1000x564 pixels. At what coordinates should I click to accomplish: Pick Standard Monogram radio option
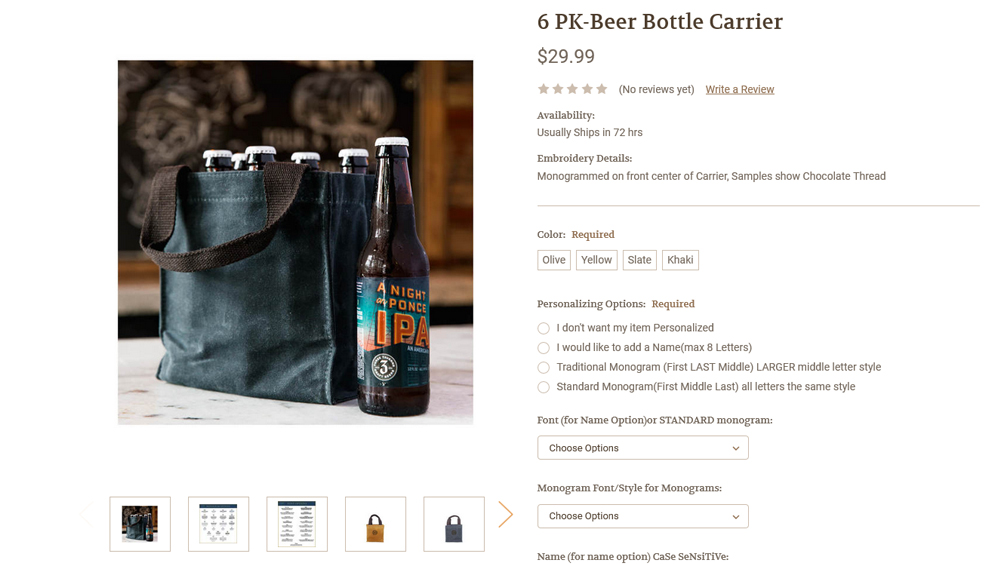point(543,387)
